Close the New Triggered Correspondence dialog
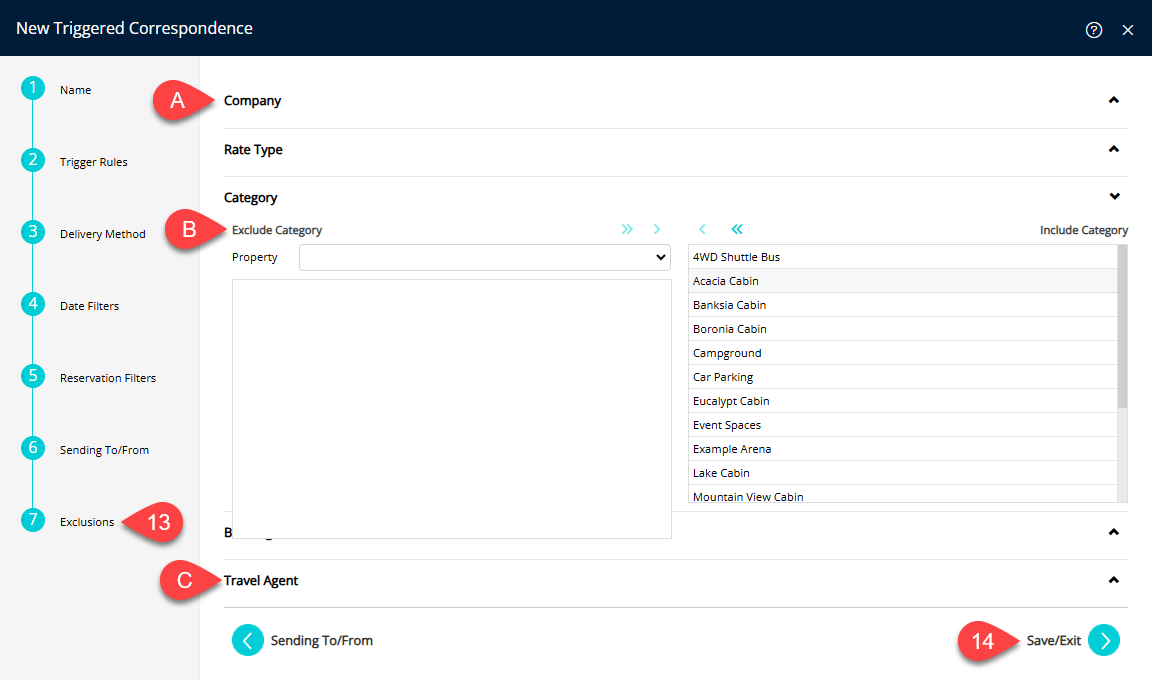This screenshot has width=1152, height=680. [x=1128, y=30]
